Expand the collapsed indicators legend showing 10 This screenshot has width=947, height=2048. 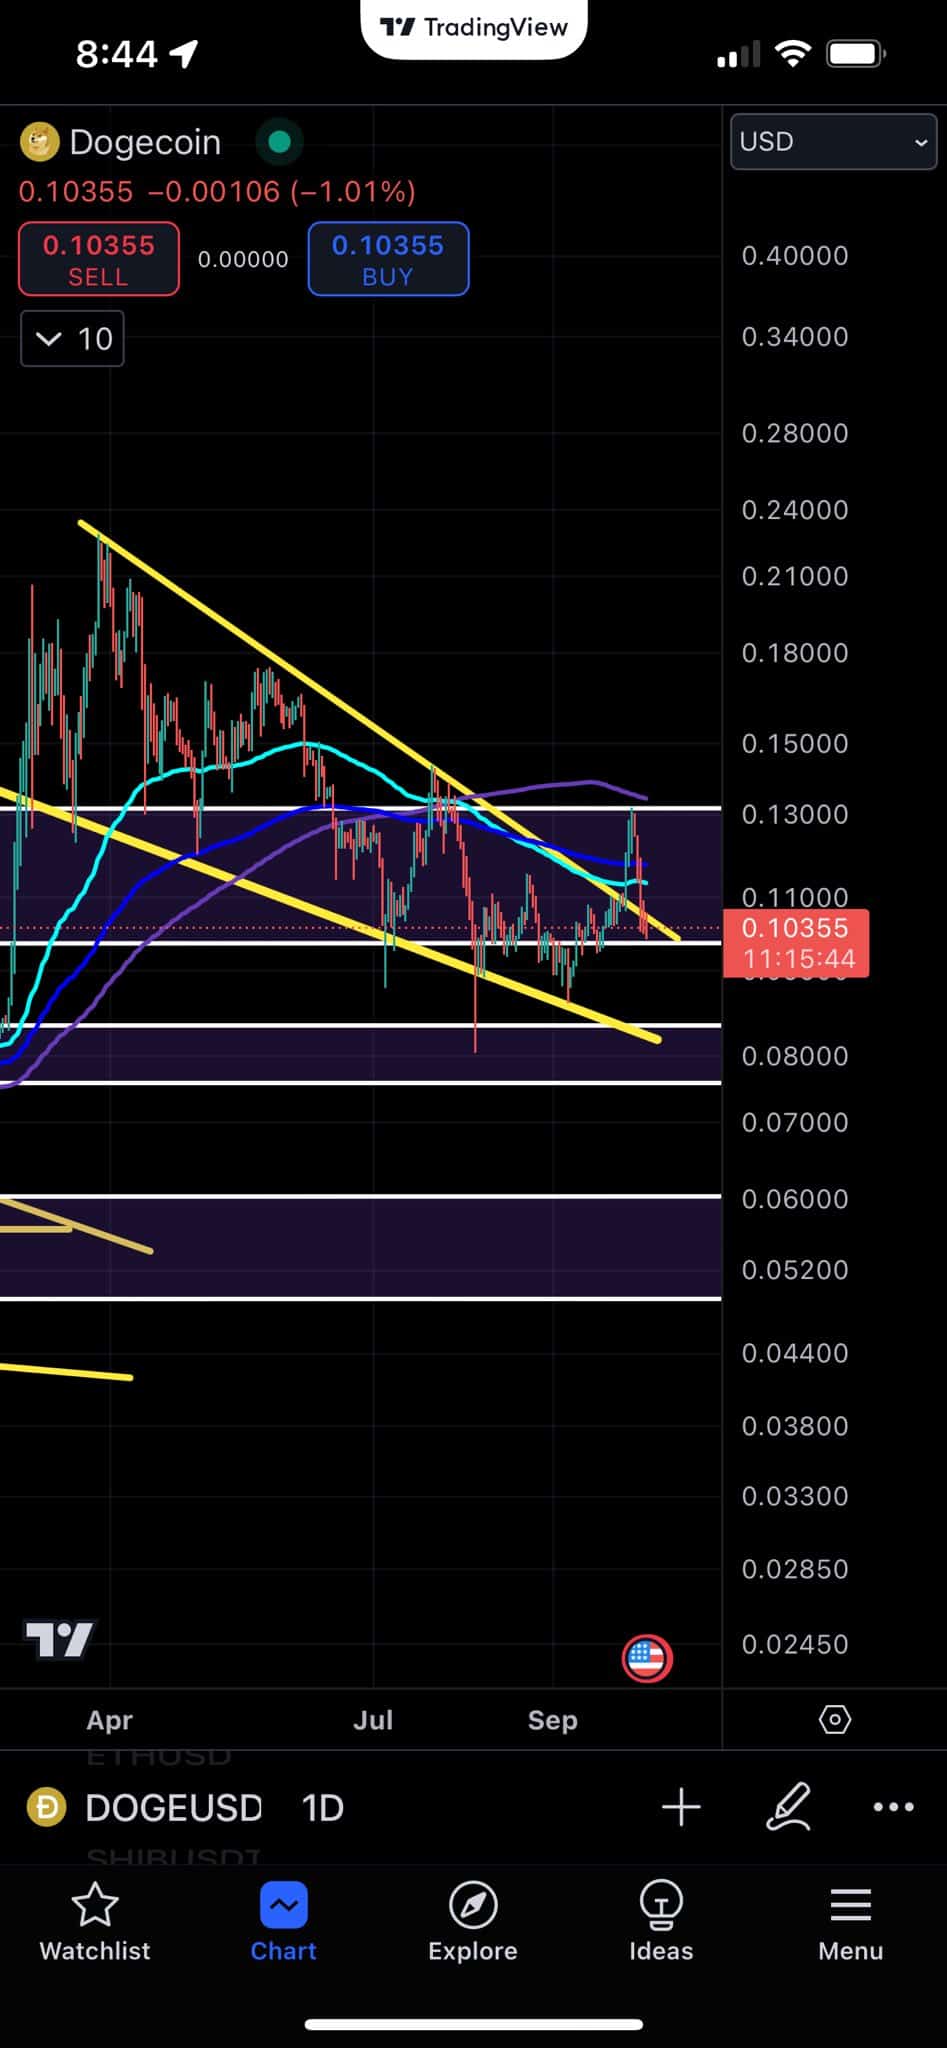[73, 339]
